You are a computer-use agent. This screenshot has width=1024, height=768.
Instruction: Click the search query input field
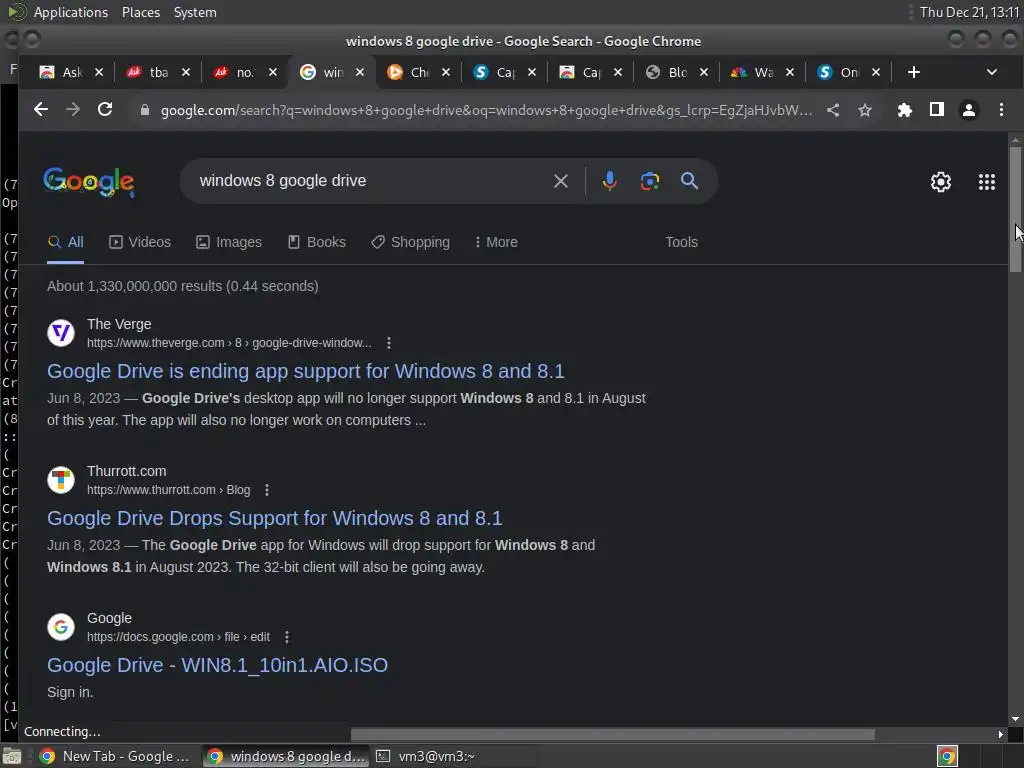[x=372, y=181]
